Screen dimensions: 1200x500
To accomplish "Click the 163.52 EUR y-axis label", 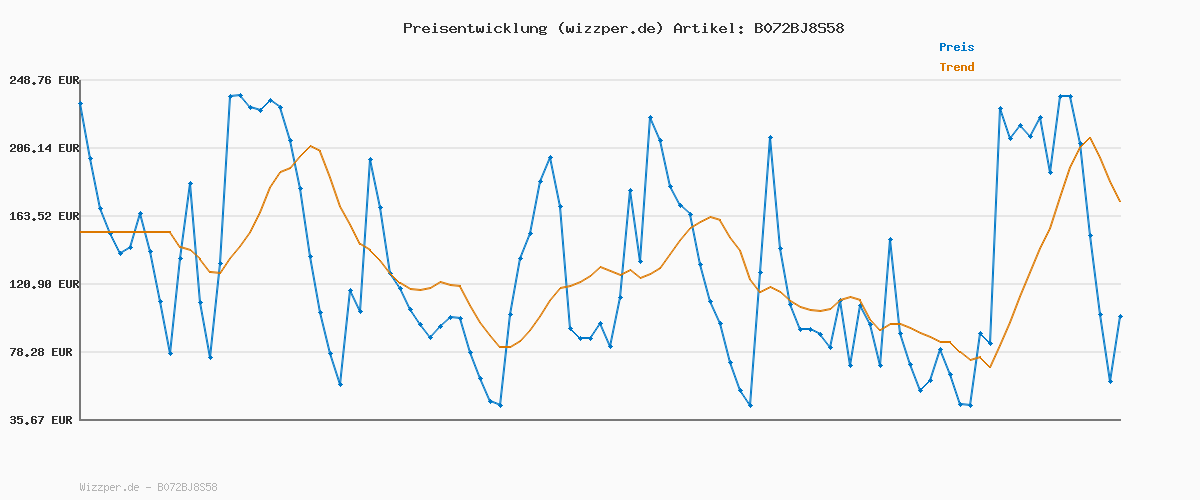I will pos(44,216).
